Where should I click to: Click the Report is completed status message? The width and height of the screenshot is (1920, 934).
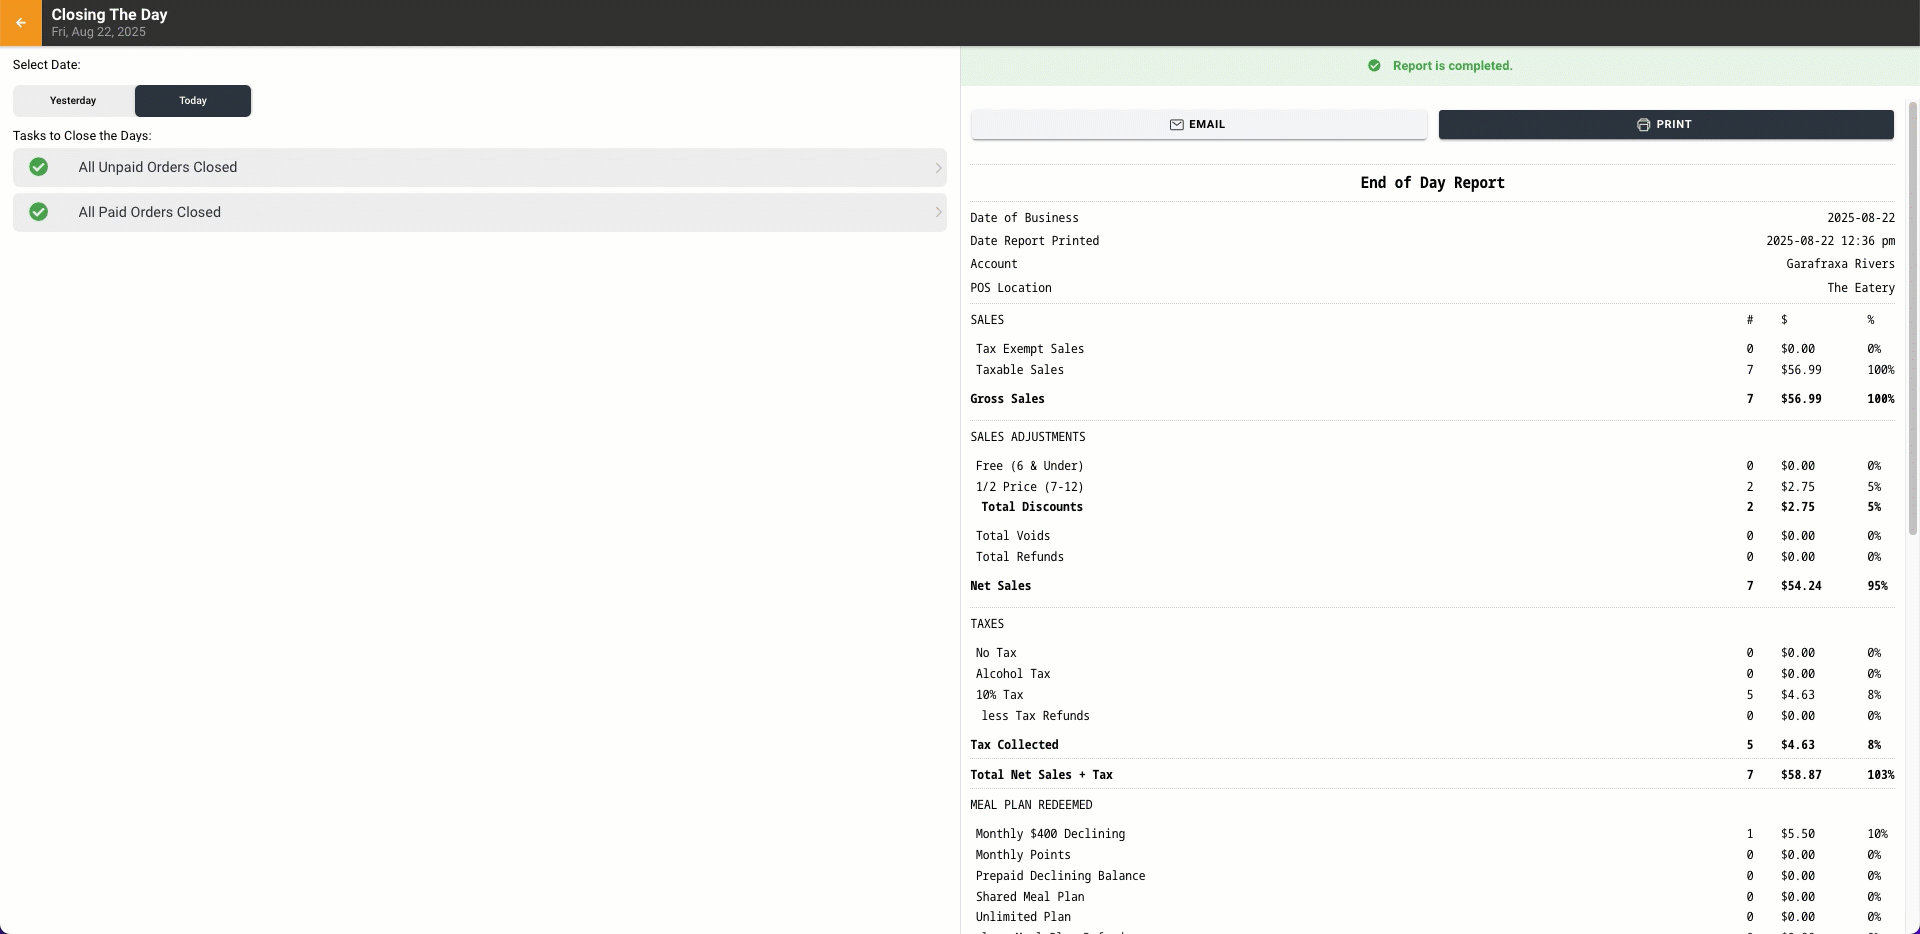(1452, 66)
